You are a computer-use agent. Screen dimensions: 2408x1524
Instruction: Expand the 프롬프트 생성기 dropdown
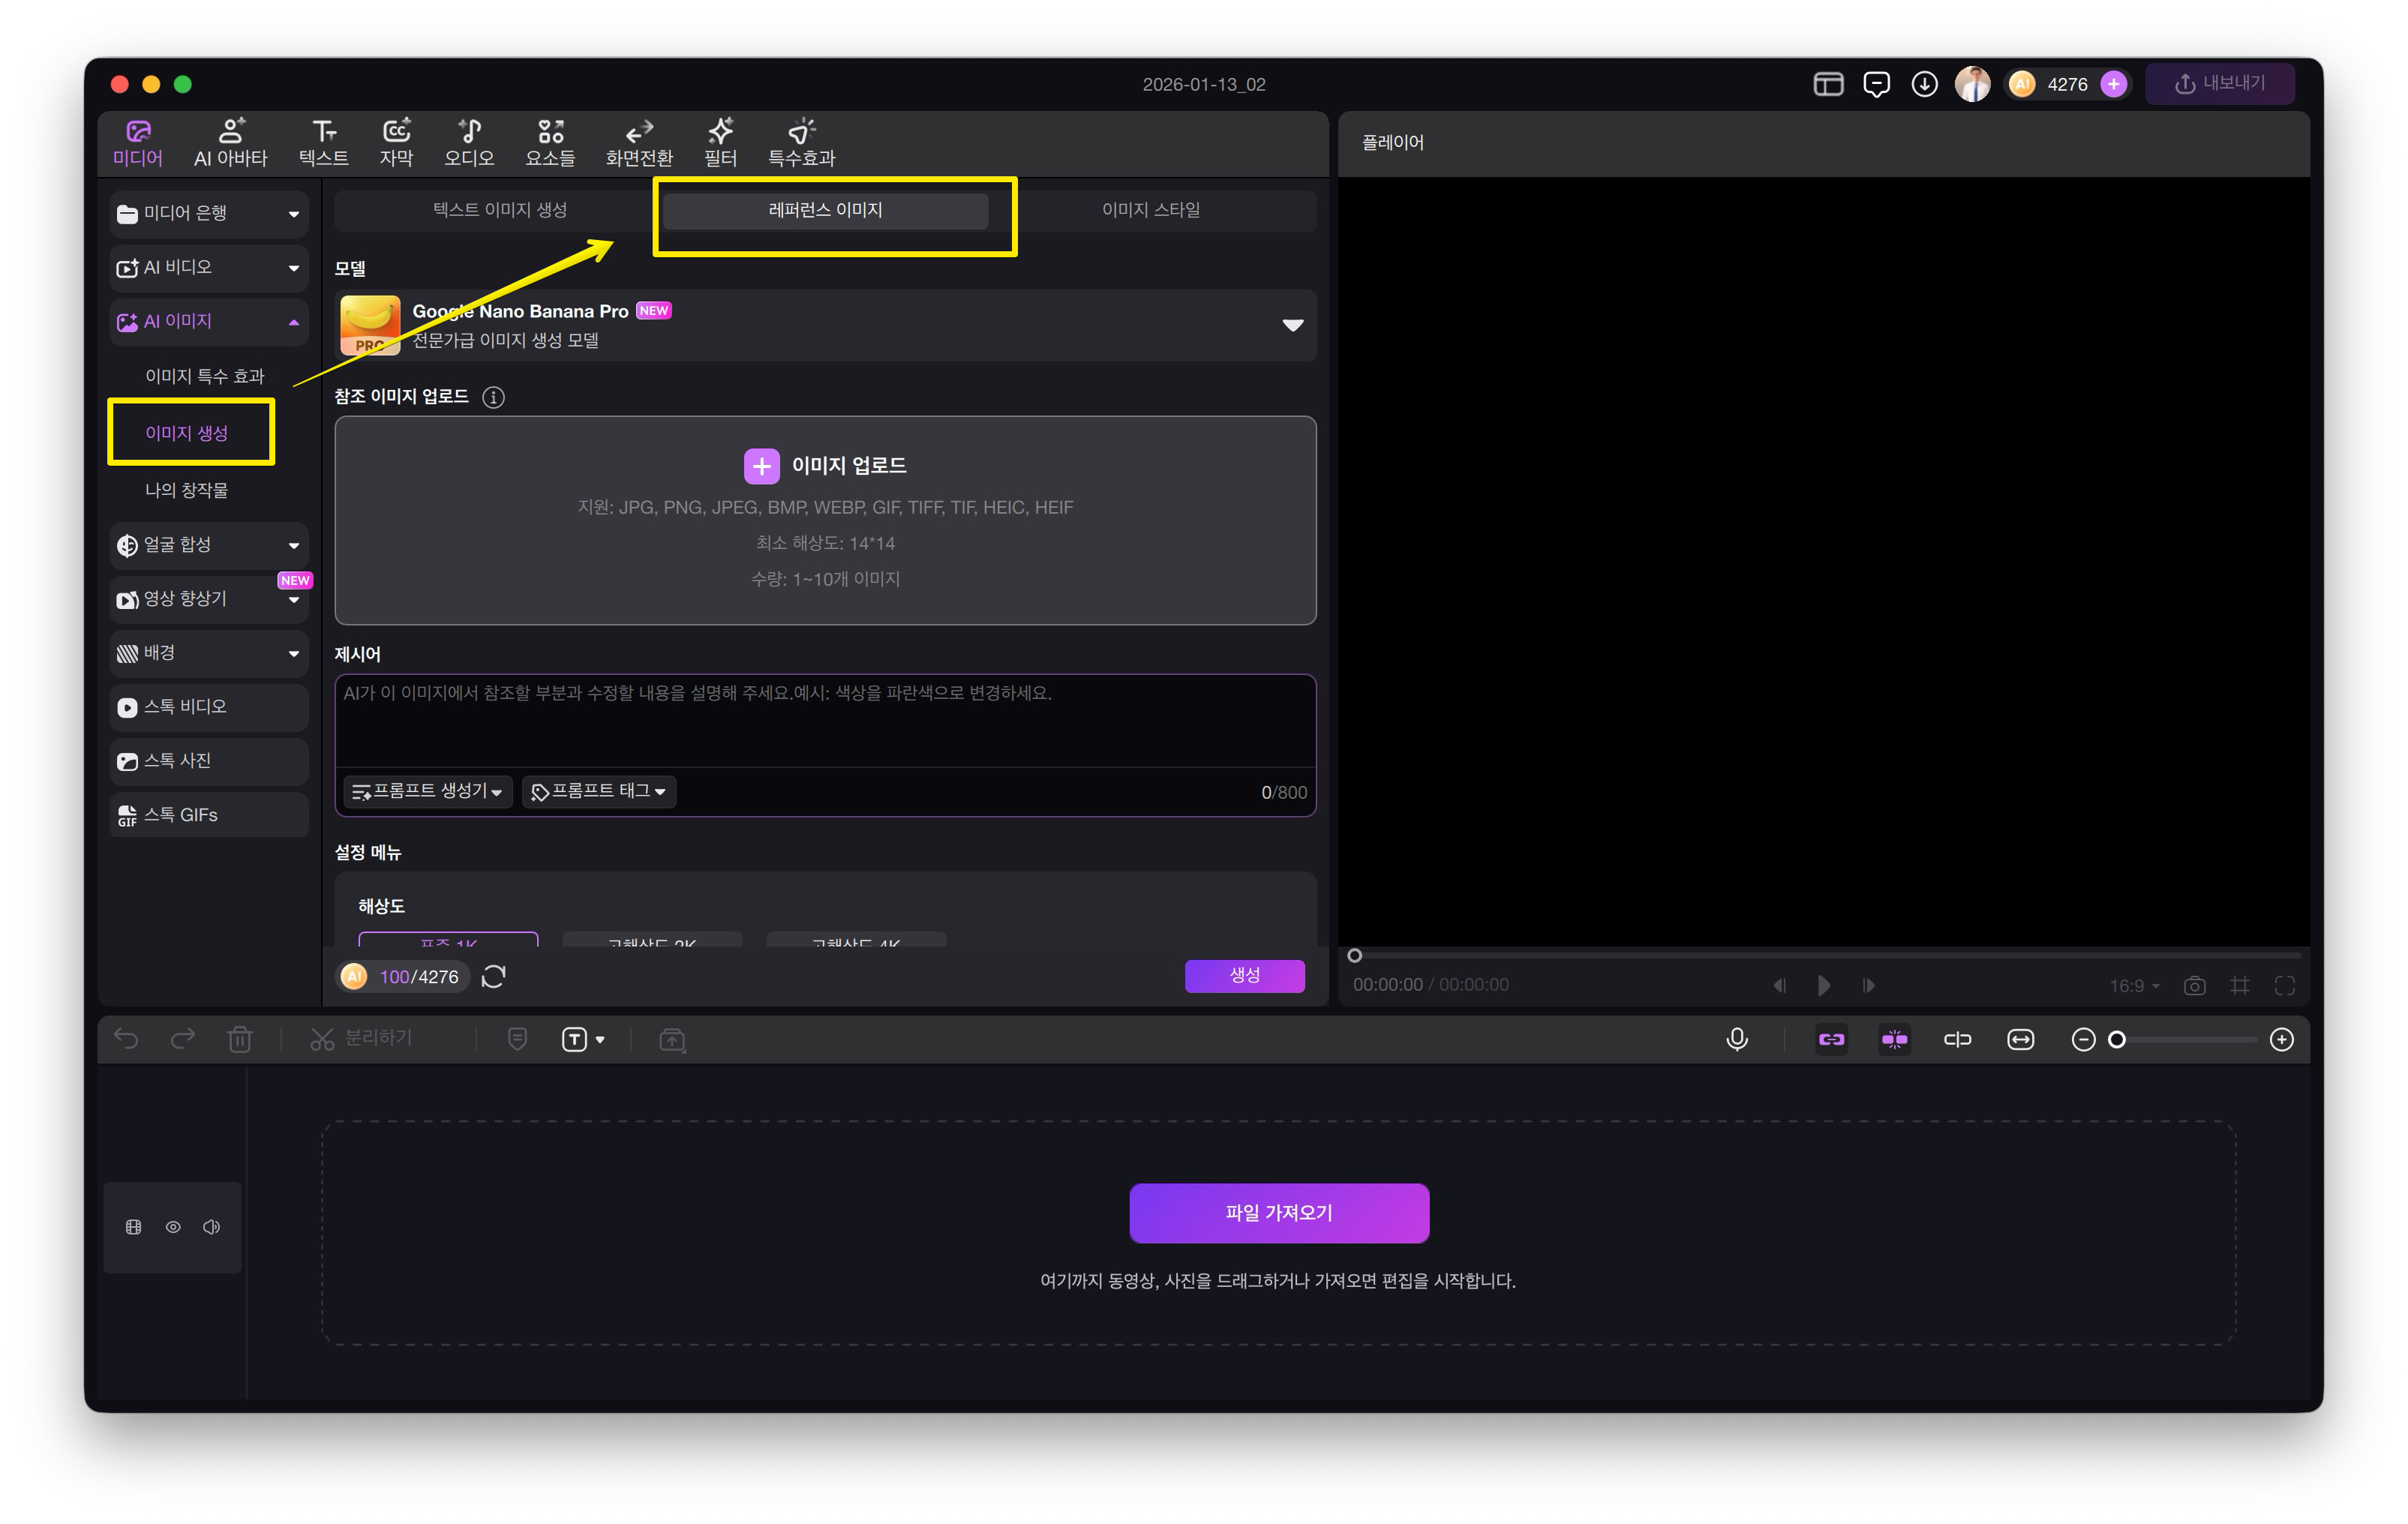(428, 791)
